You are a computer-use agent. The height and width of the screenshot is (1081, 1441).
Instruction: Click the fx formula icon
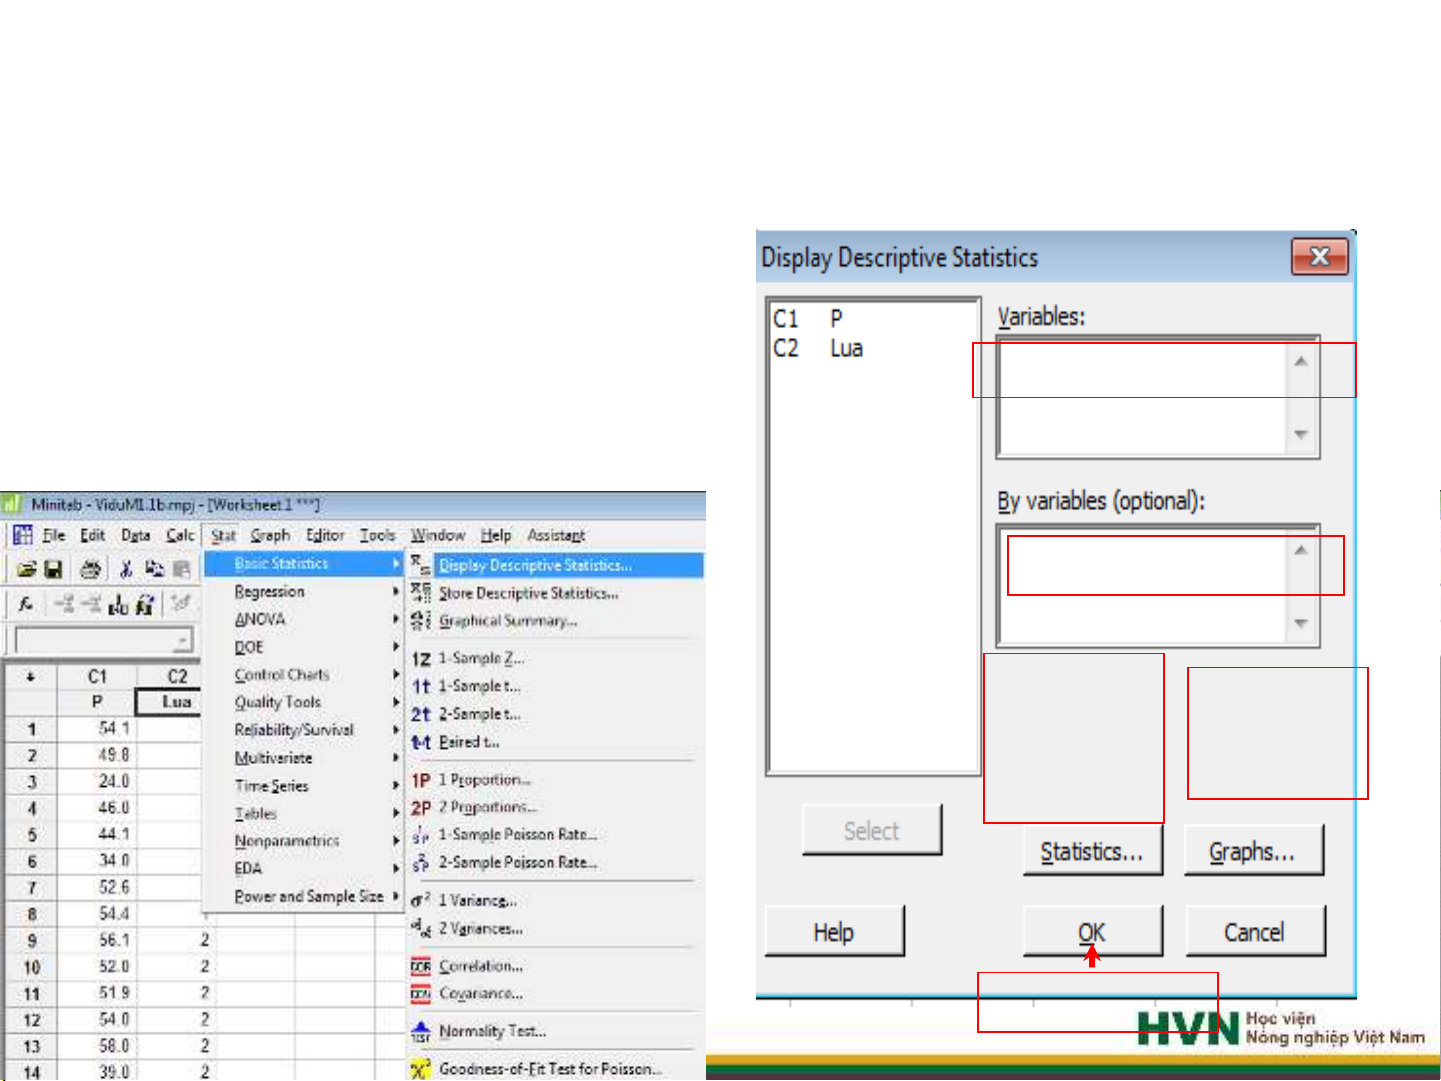click(27, 603)
